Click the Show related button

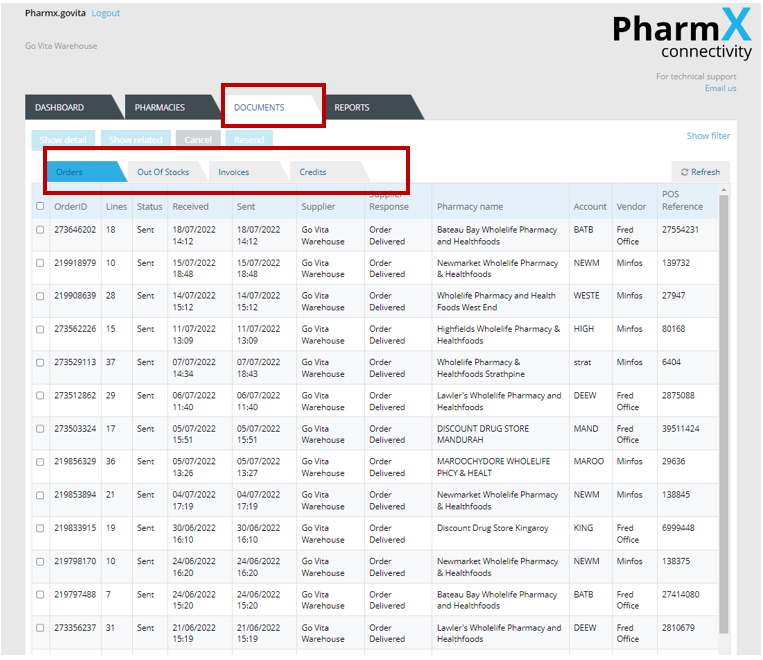coord(136,140)
